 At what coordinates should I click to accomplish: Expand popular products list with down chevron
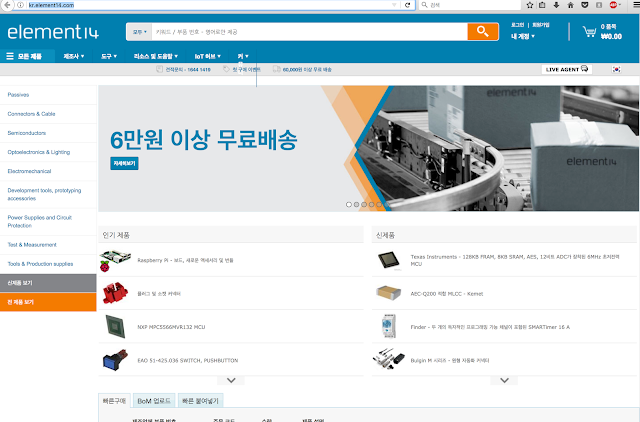coord(231,380)
